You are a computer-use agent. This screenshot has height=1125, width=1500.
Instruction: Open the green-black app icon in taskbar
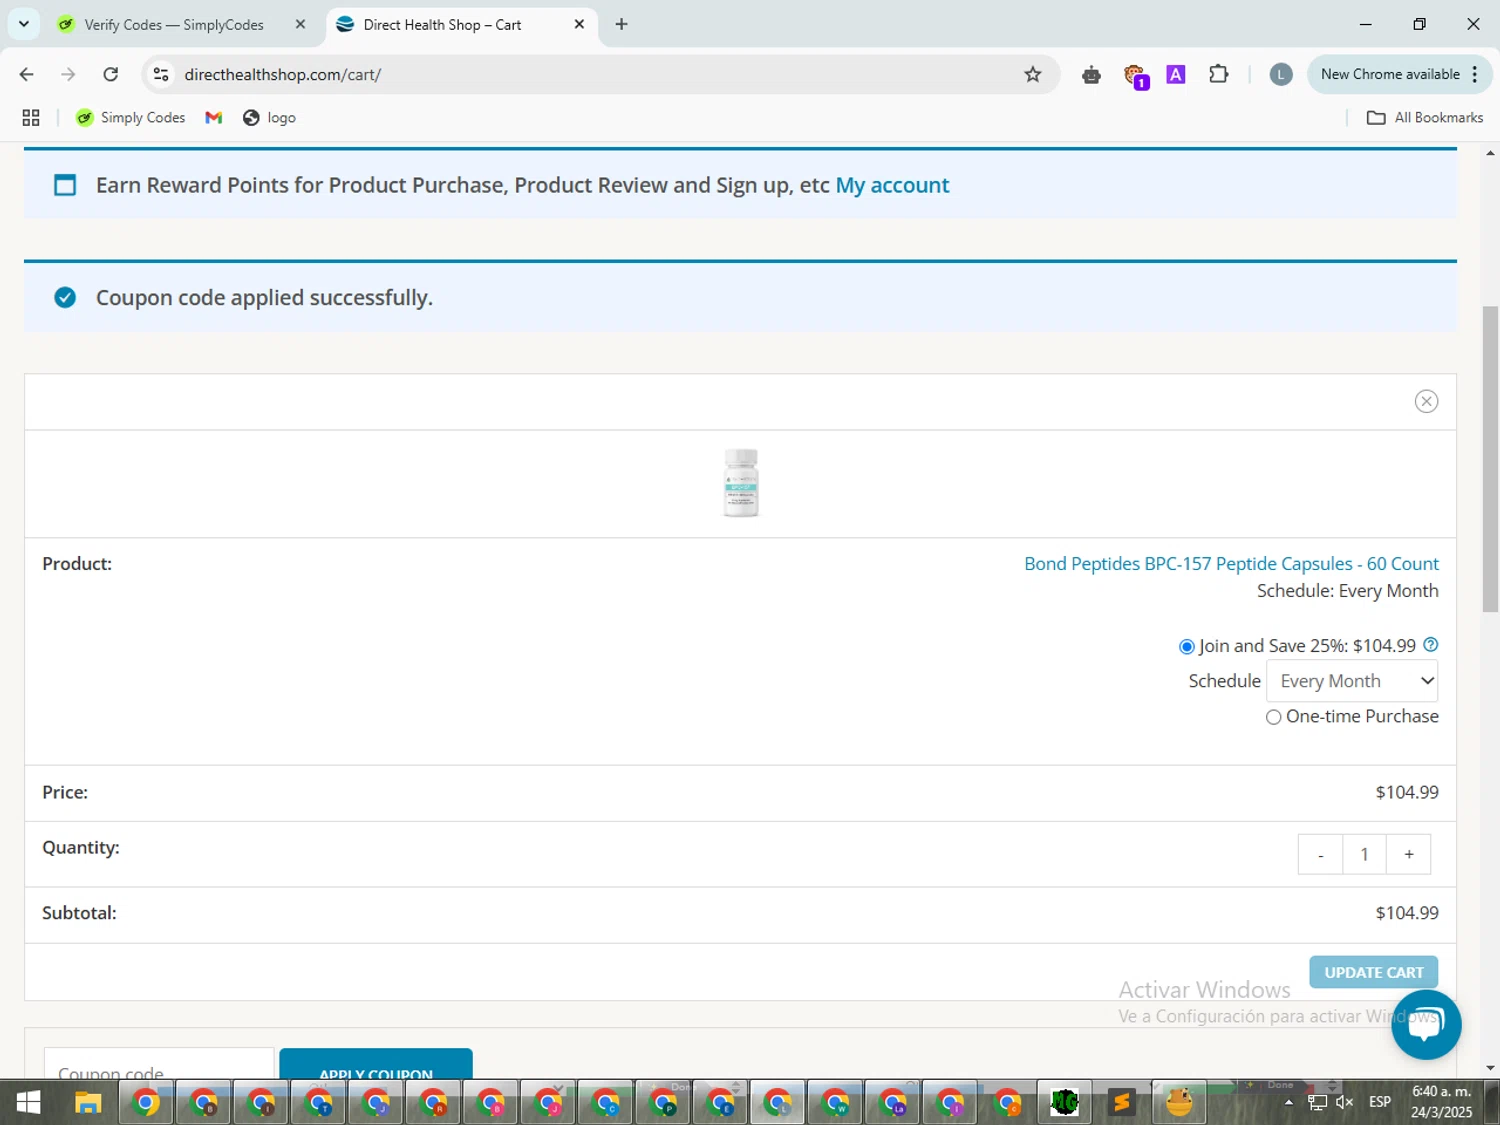[1065, 1103]
